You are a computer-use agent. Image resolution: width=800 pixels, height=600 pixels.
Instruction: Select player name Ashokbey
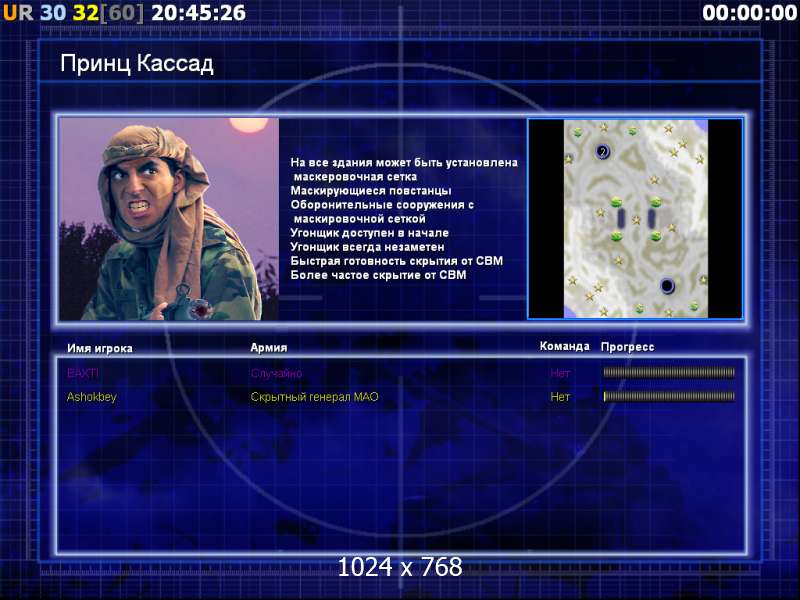tap(92, 397)
